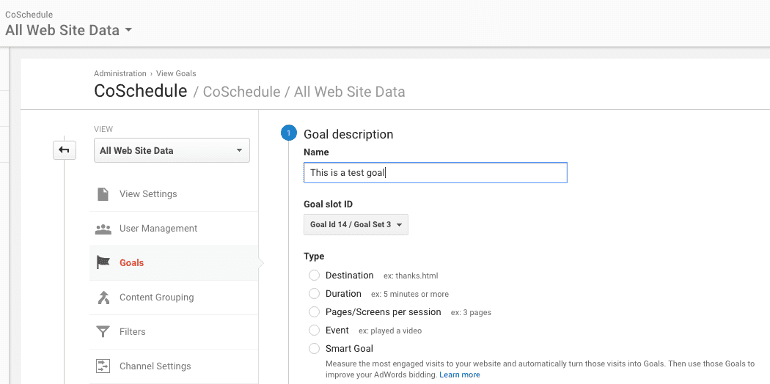Select the Destination goal type
This screenshot has width=770, height=384.
click(x=314, y=275)
